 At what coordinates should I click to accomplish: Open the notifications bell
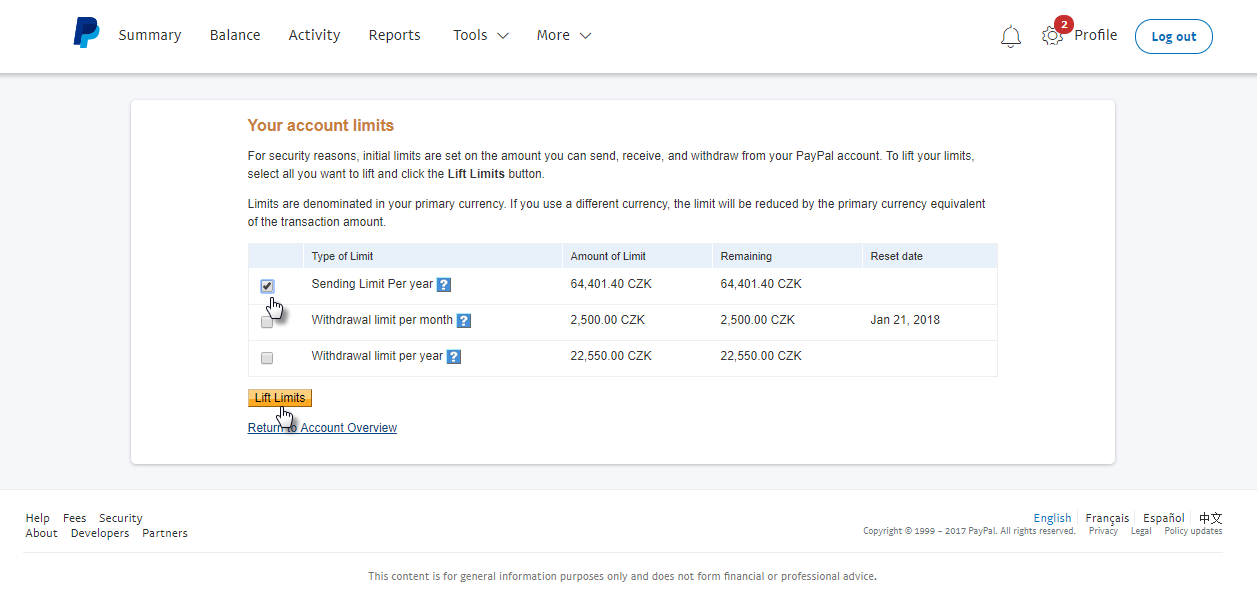coord(1010,35)
